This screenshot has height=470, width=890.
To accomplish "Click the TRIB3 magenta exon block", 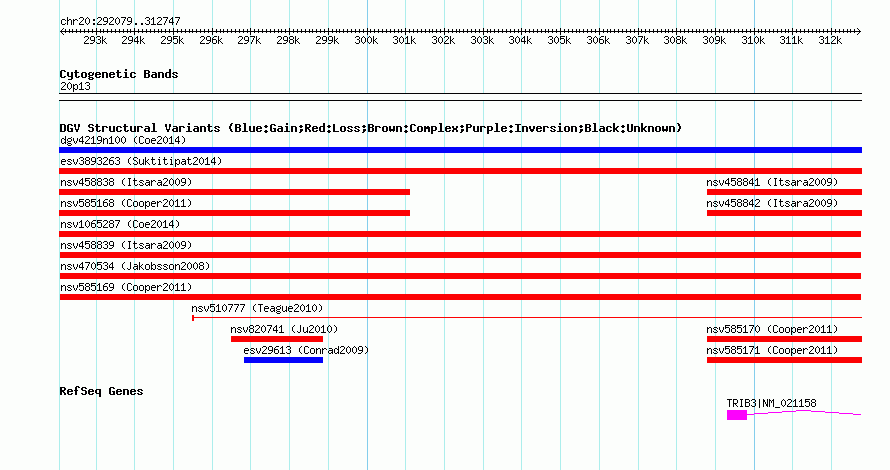I will (x=737, y=415).
